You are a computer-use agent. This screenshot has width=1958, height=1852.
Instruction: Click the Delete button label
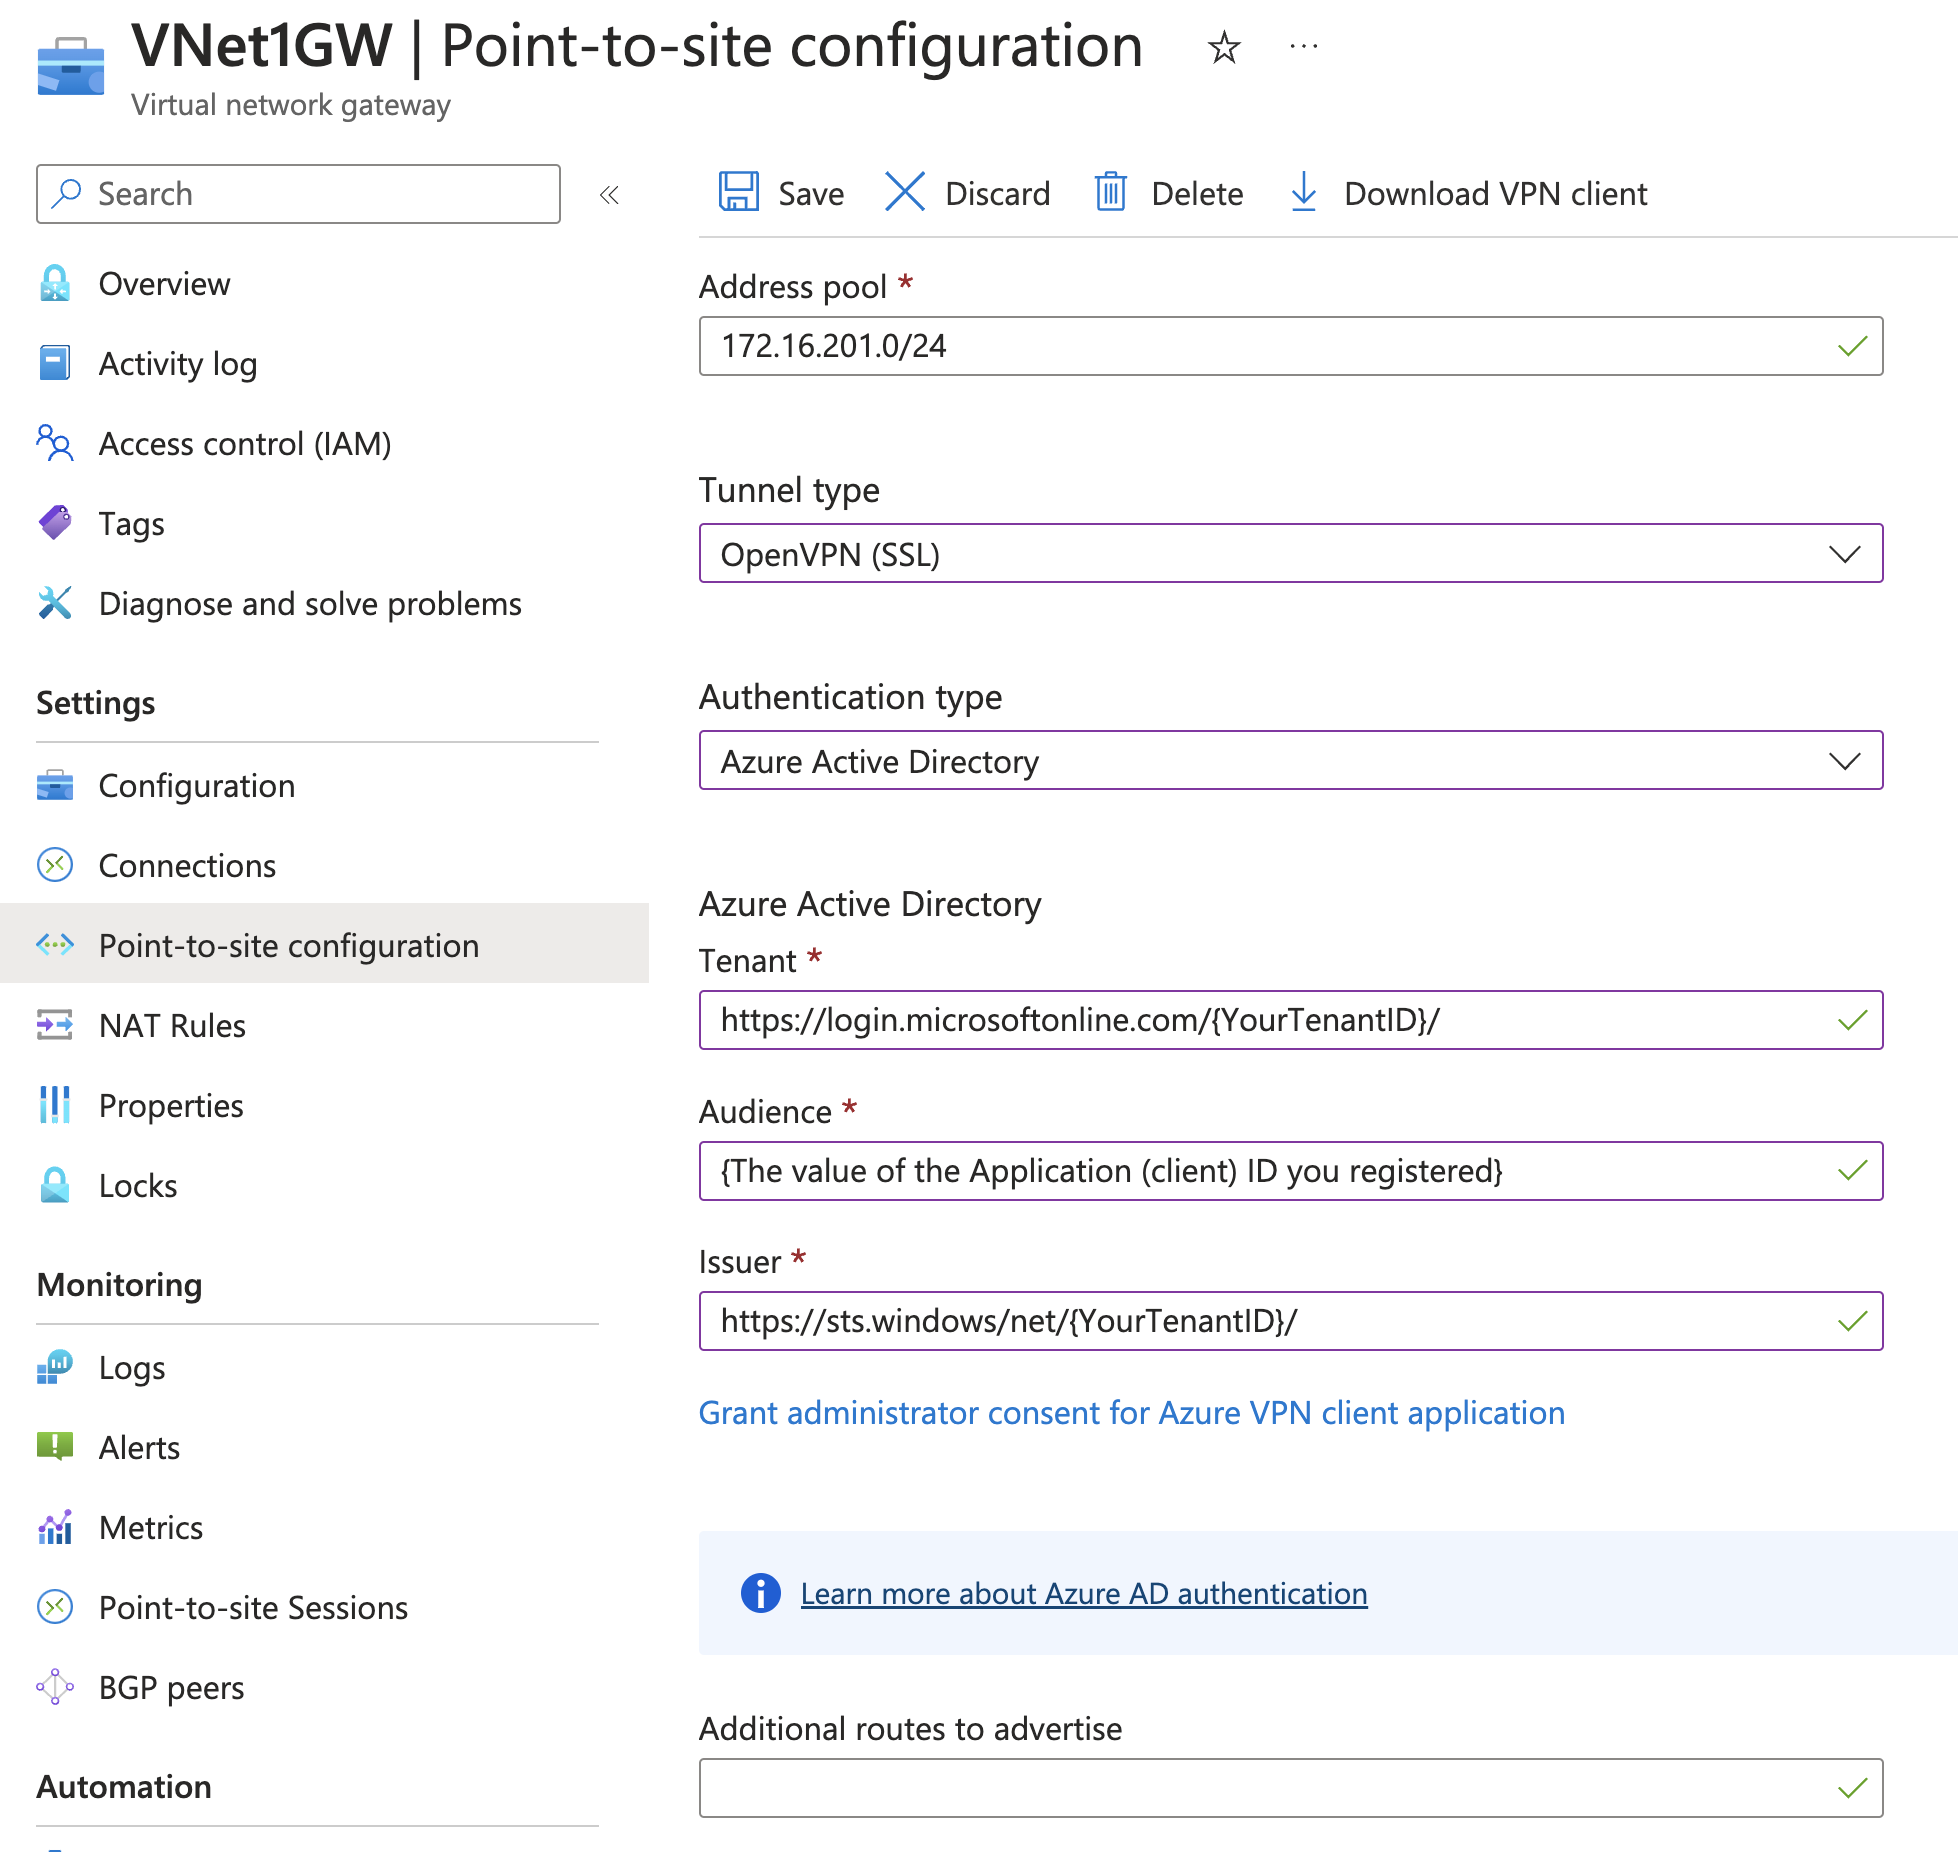[x=1197, y=194]
